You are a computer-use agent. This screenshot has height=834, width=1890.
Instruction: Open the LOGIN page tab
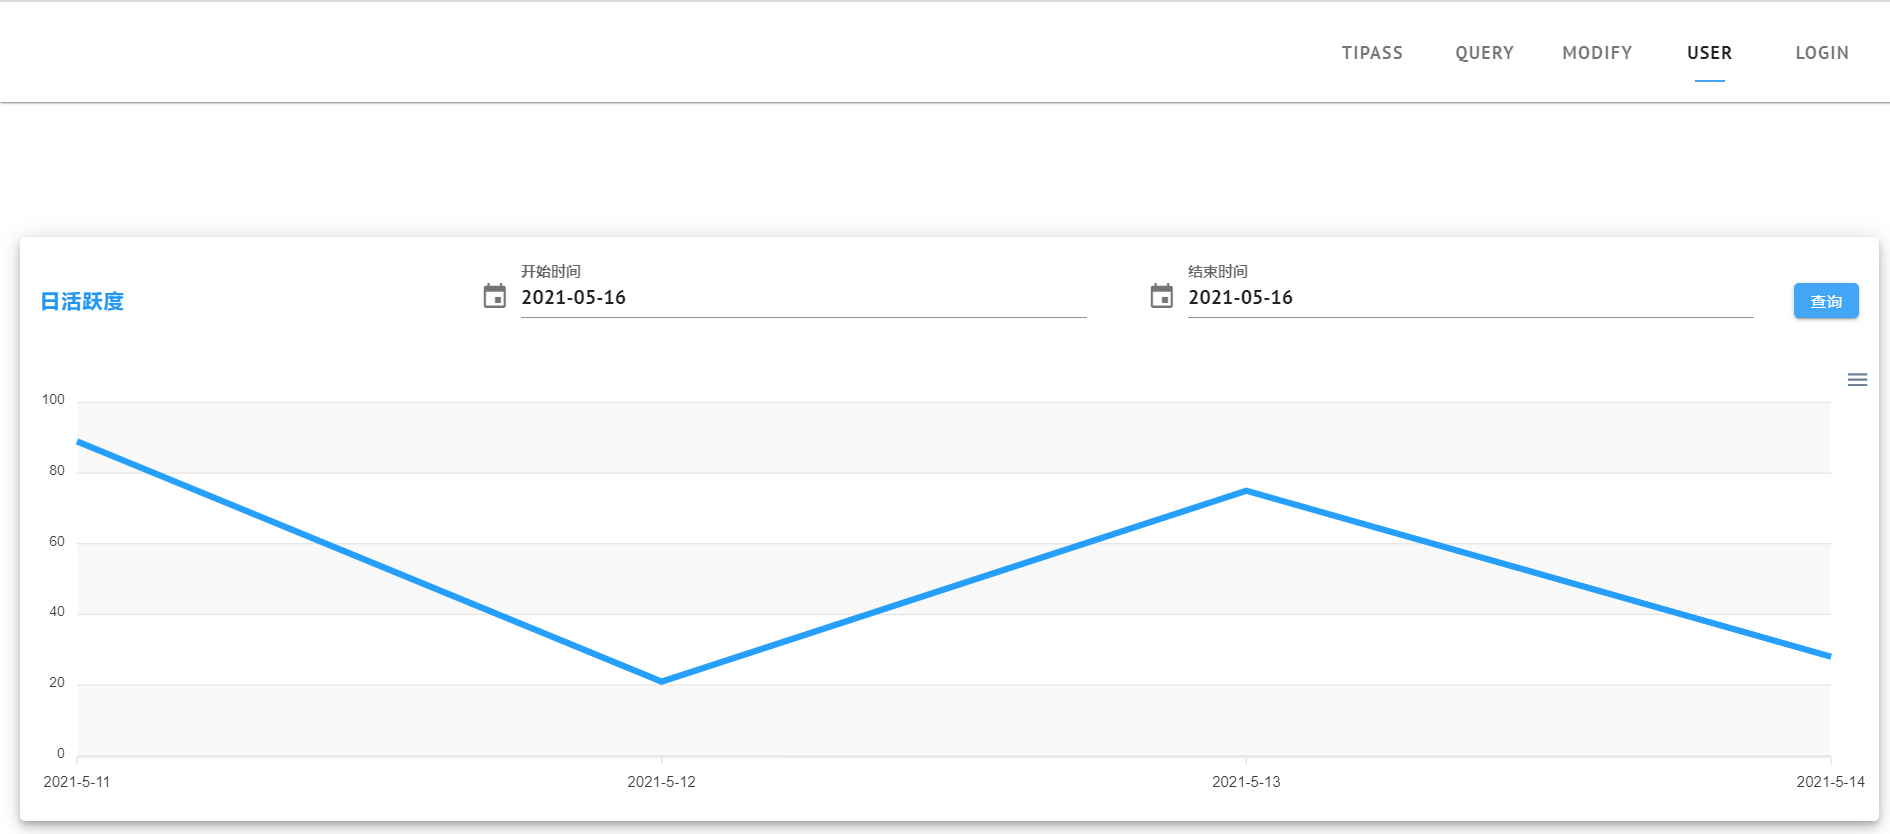point(1822,53)
